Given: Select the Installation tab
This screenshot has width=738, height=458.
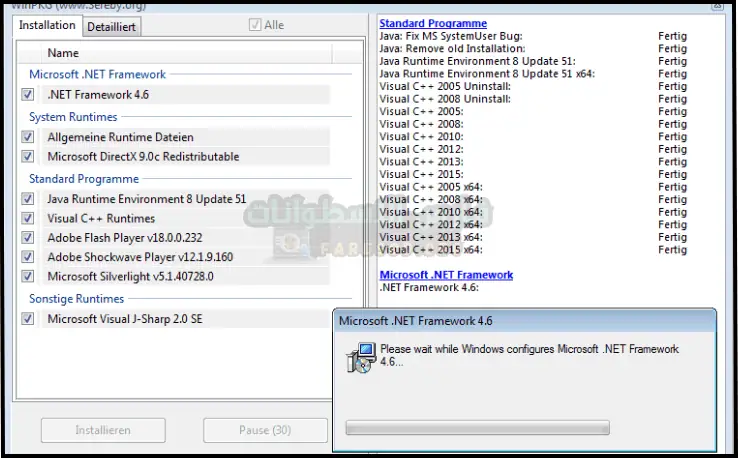Looking at the screenshot, I should click(x=48, y=26).
